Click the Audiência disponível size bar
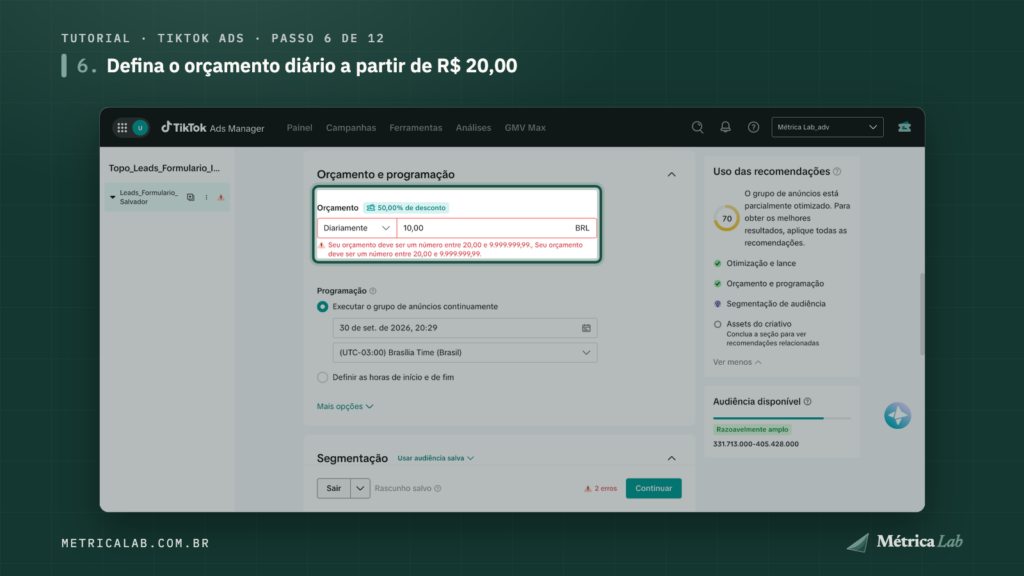 [782, 418]
